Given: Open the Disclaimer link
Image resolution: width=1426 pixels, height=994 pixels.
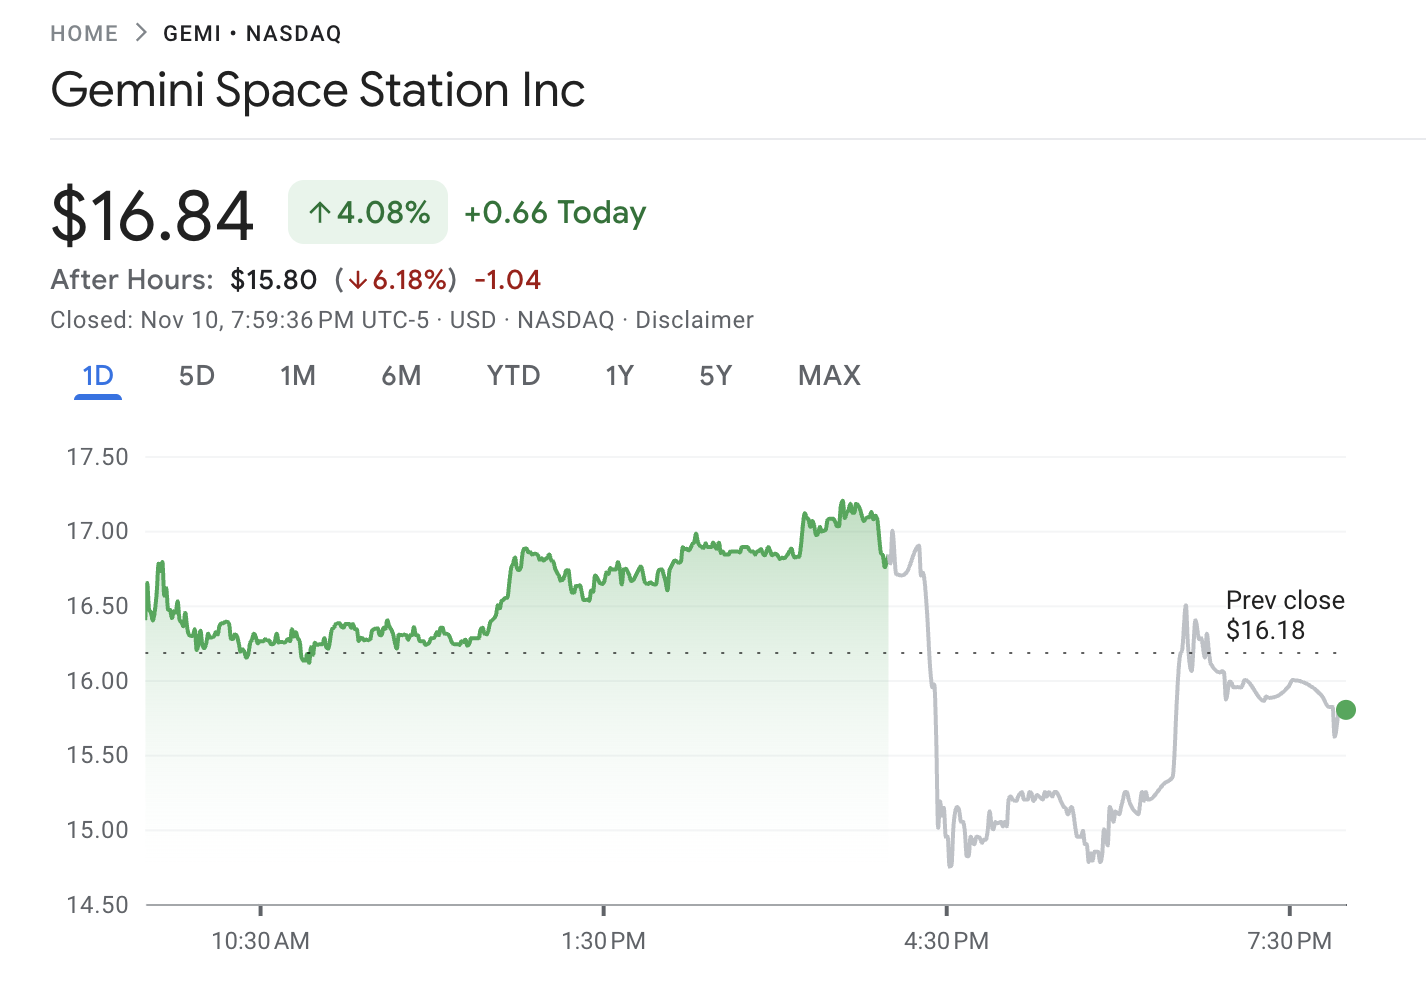Looking at the screenshot, I should pos(695,320).
